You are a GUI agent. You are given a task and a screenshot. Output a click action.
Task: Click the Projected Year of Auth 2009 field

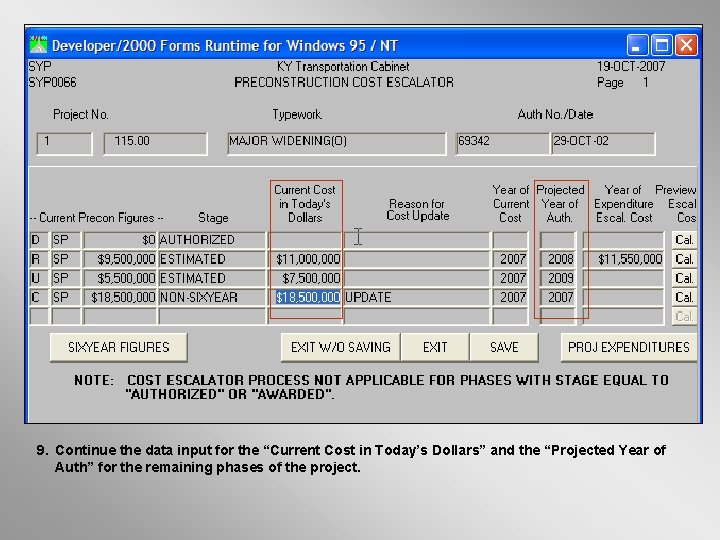tap(558, 278)
